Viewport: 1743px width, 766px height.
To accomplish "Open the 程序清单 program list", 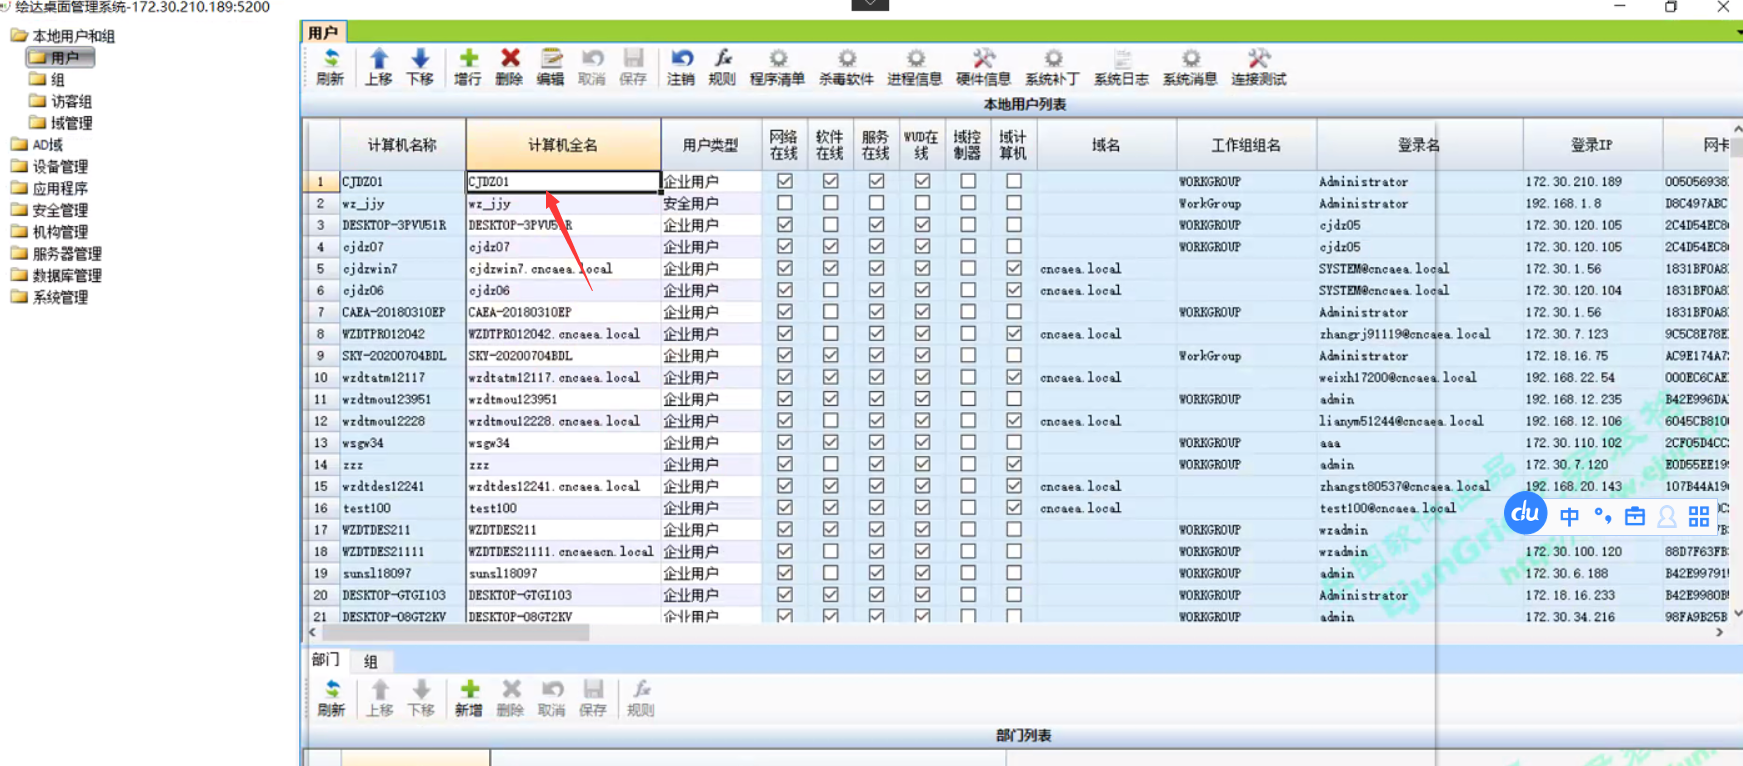I will (x=777, y=67).
